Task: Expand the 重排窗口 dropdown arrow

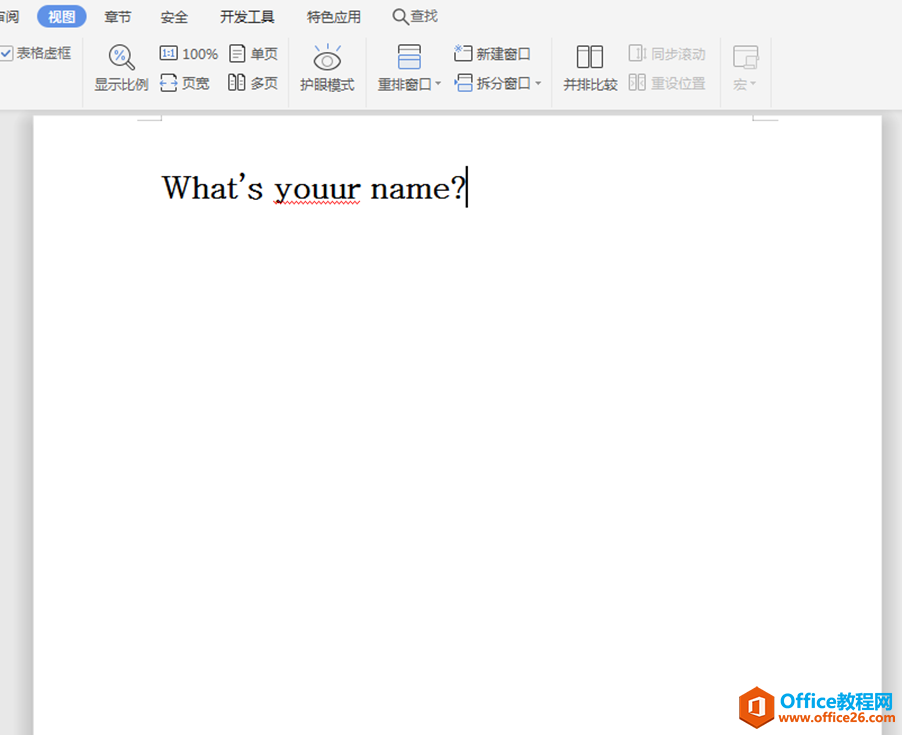Action: click(x=438, y=84)
